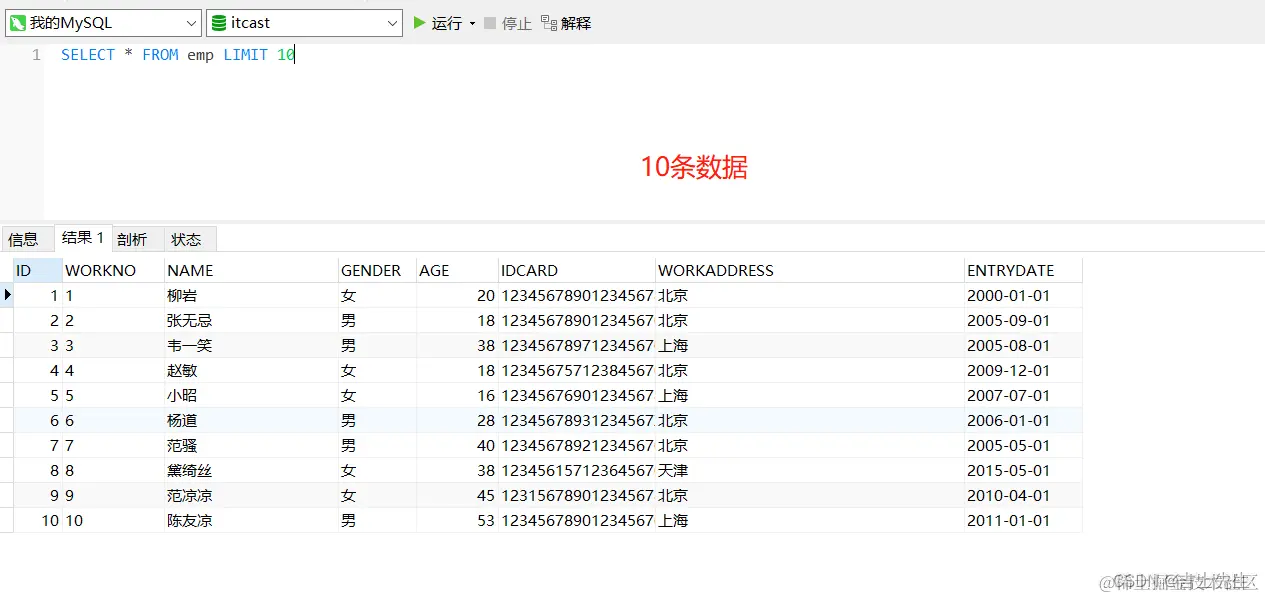Select the name cell 张无忌
Viewport: 1265px width, 599px height.
(251, 320)
